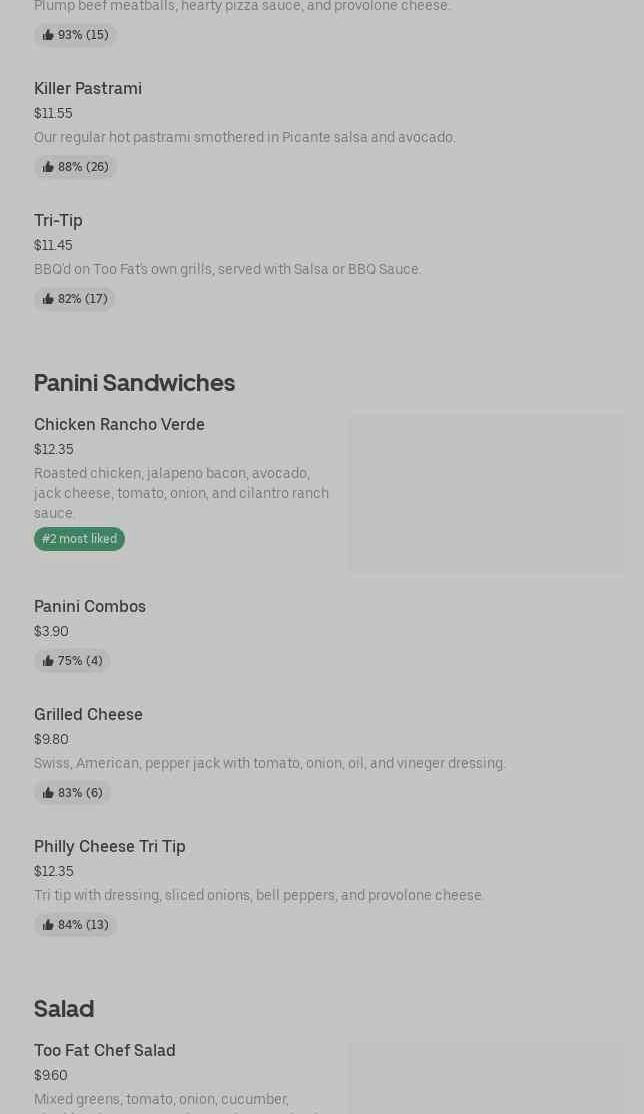
Task: Click the Too Fat Chef Salad photo
Action: 486,1080
